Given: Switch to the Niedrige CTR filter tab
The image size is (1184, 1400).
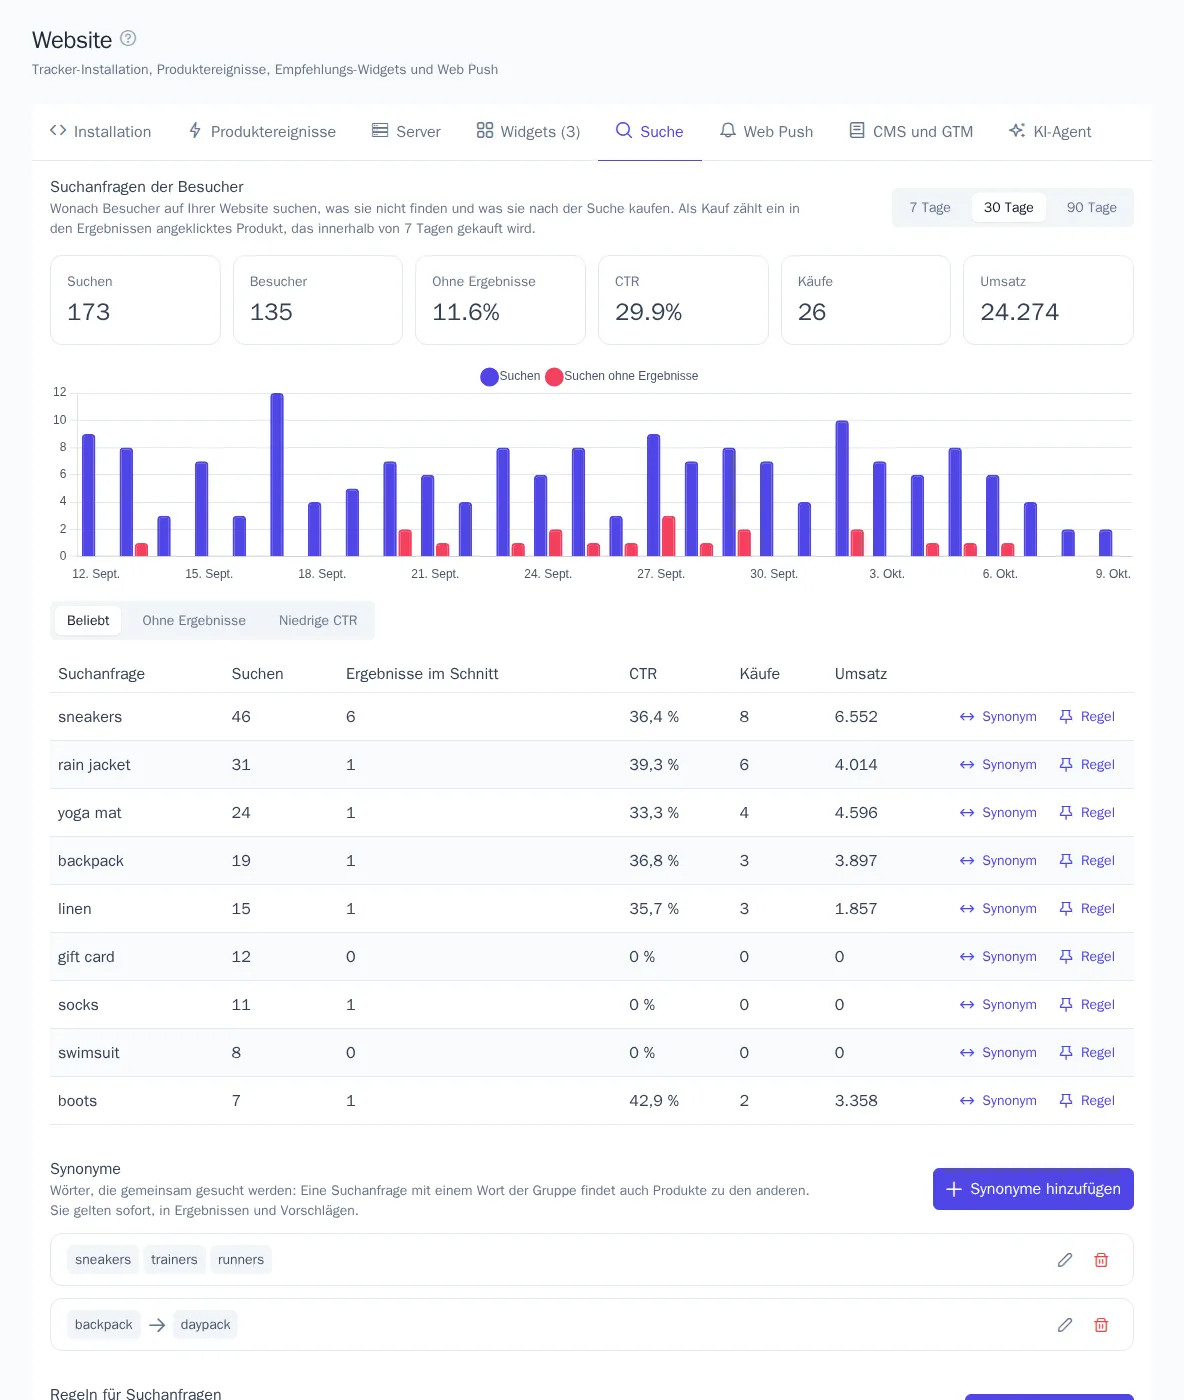Looking at the screenshot, I should click(x=318, y=620).
